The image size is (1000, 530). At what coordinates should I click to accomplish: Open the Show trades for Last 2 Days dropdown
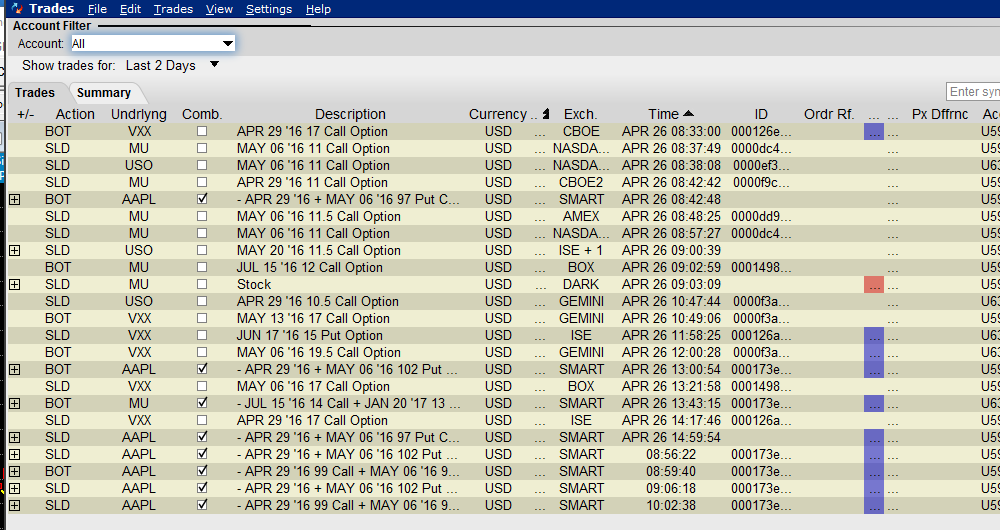click(214, 65)
